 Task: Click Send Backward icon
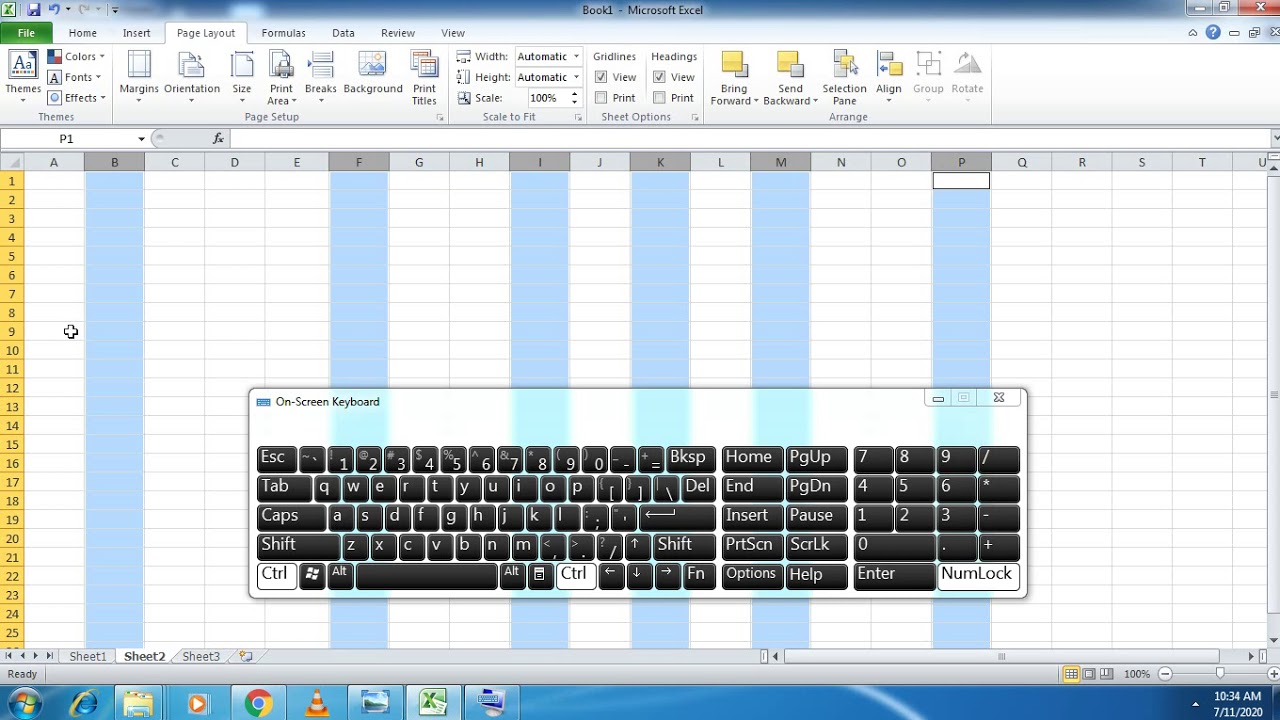[x=790, y=65]
